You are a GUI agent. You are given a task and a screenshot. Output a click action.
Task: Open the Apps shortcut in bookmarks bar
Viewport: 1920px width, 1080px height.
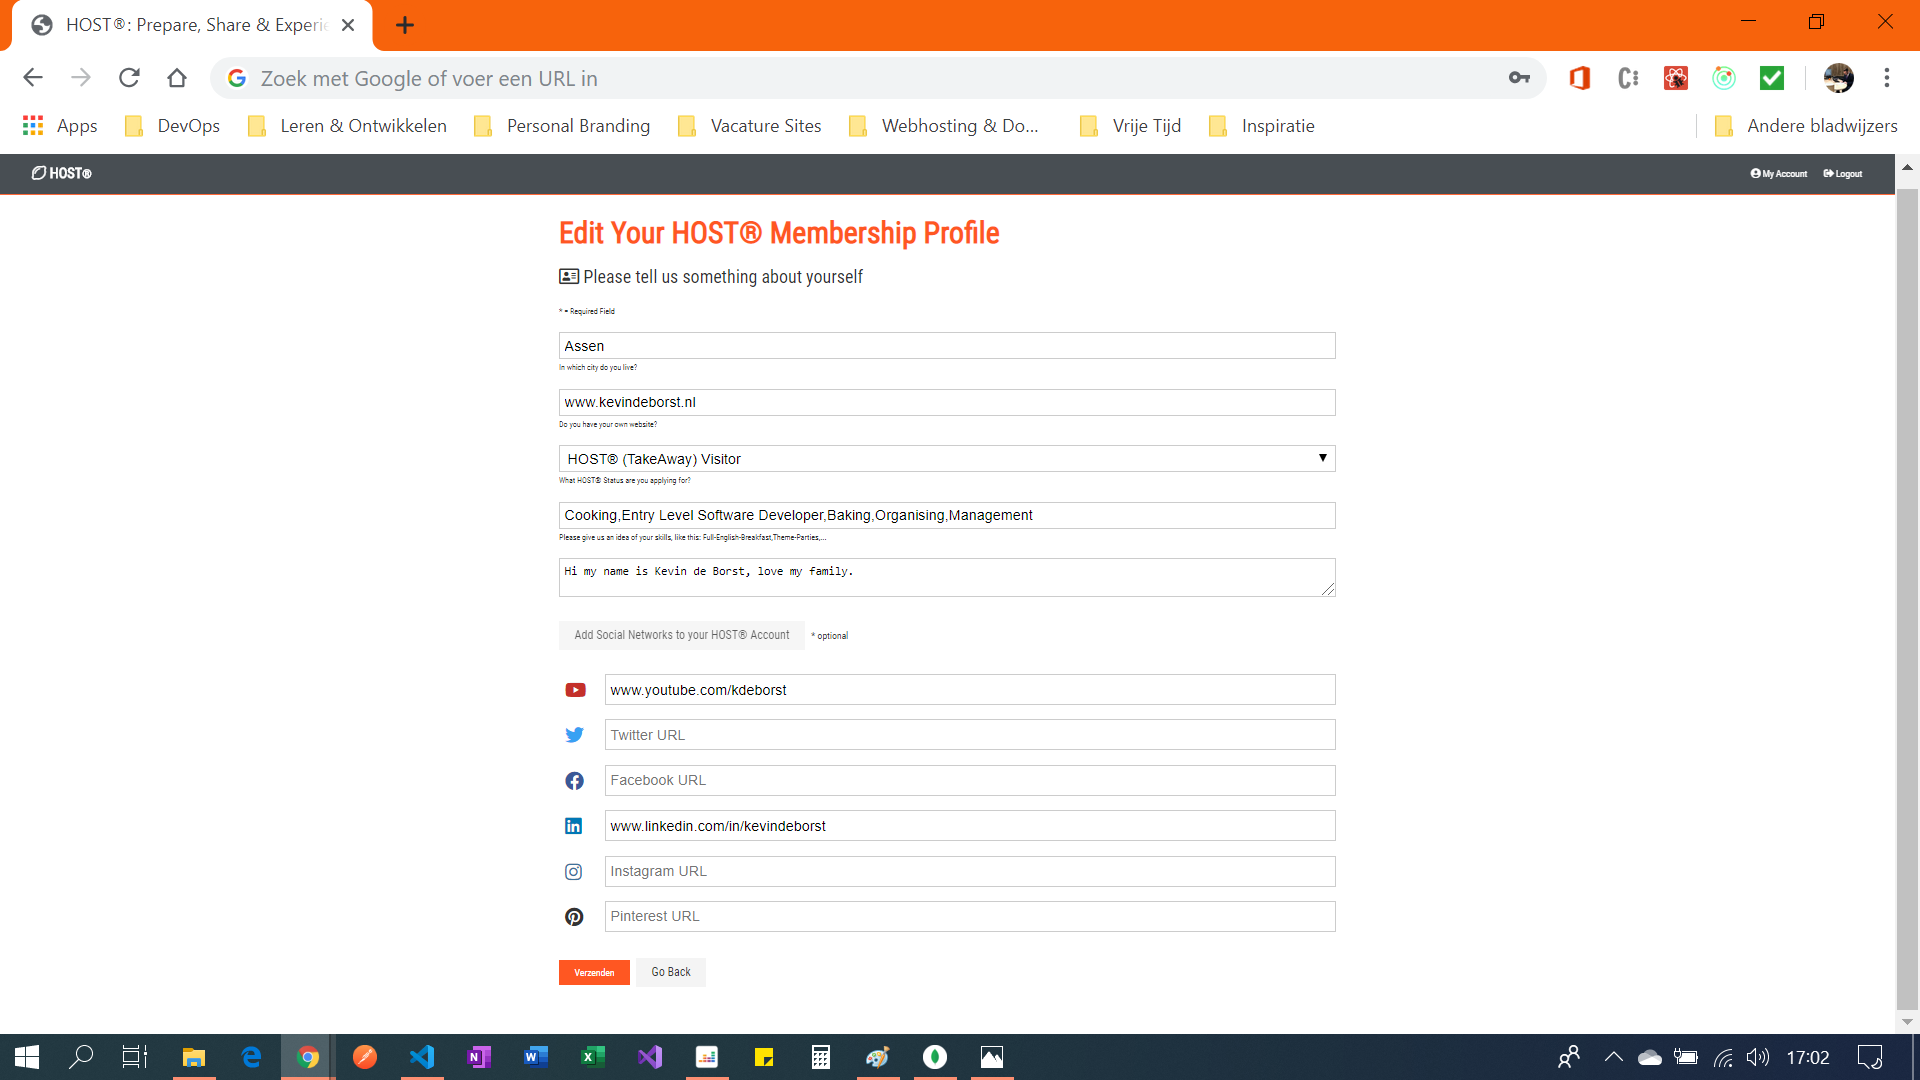60,126
